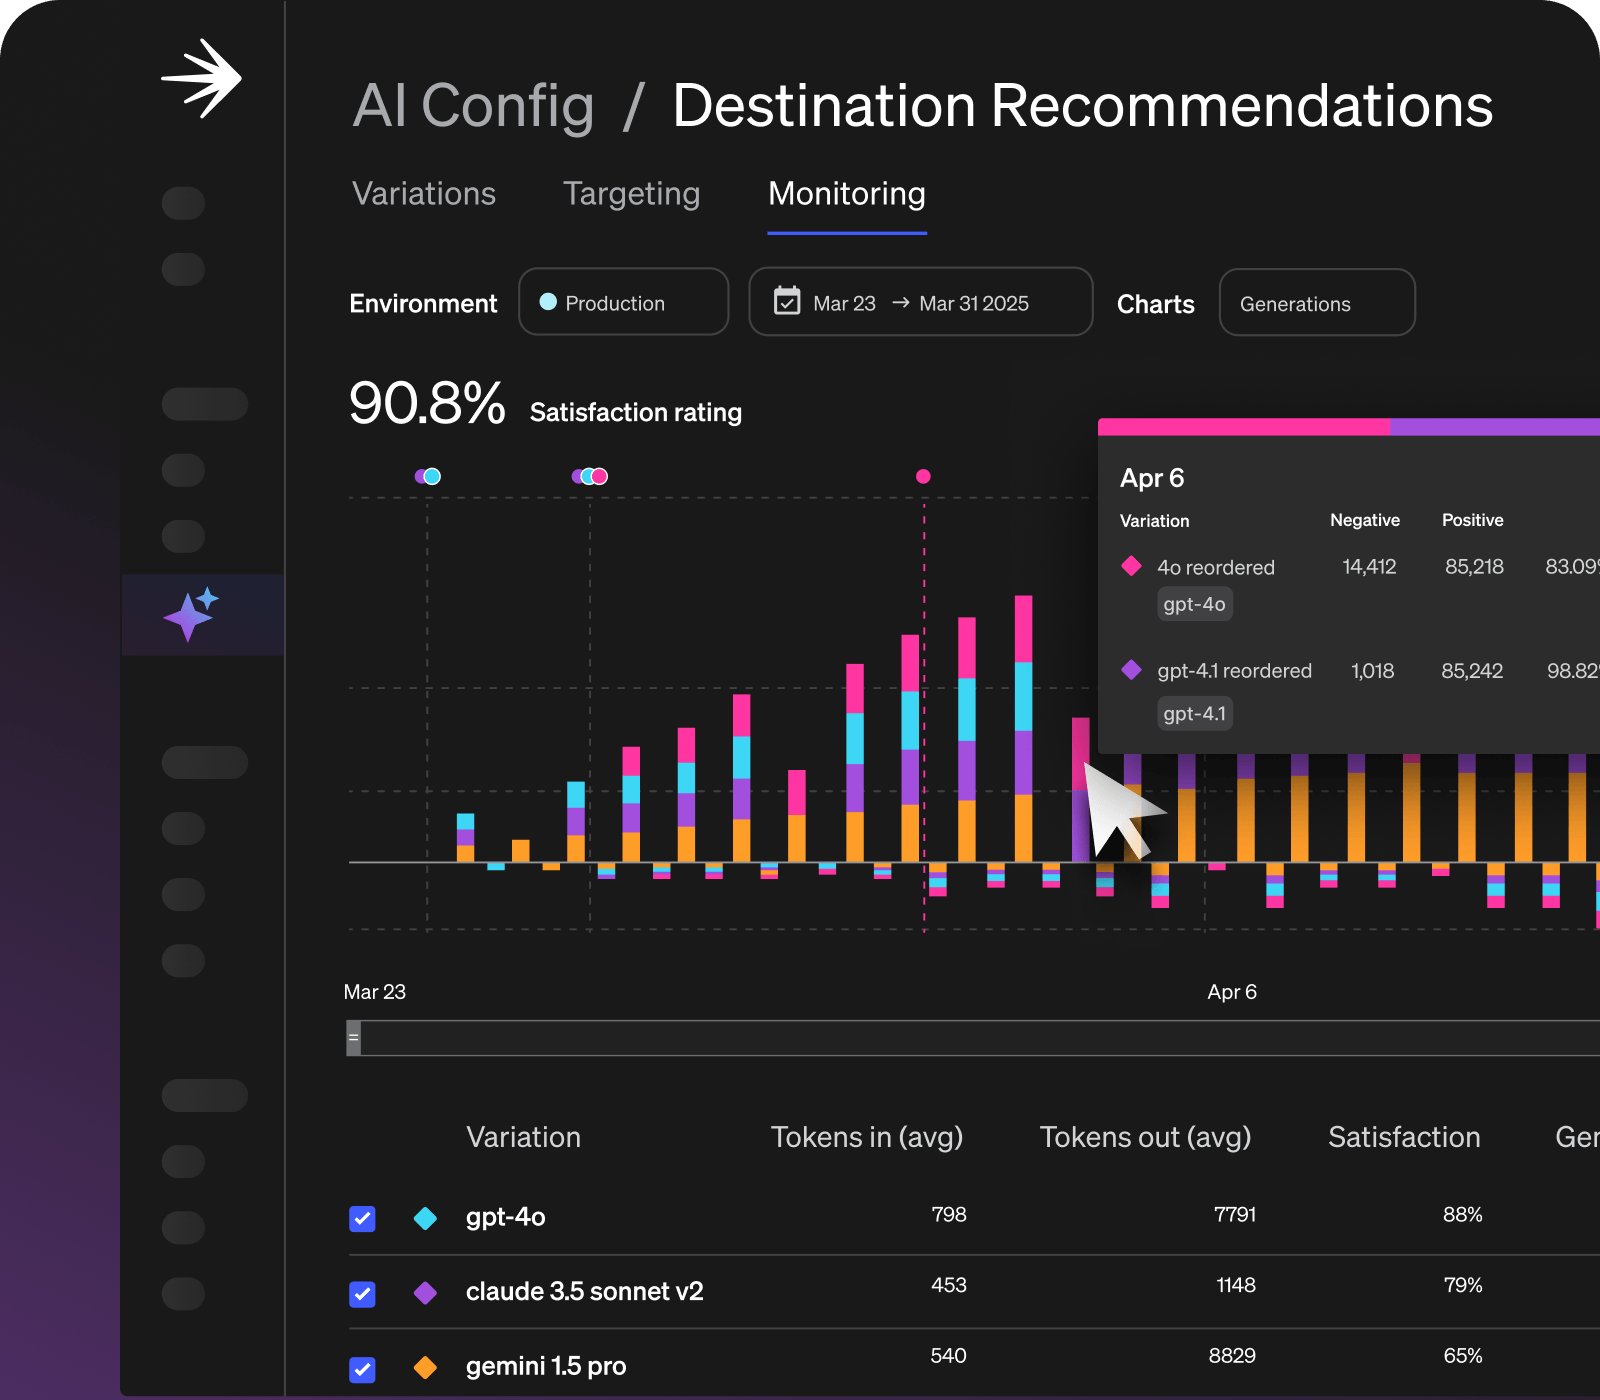Sort by the Satisfaction column header
The width and height of the screenshot is (1600, 1400).
[x=1404, y=1137]
